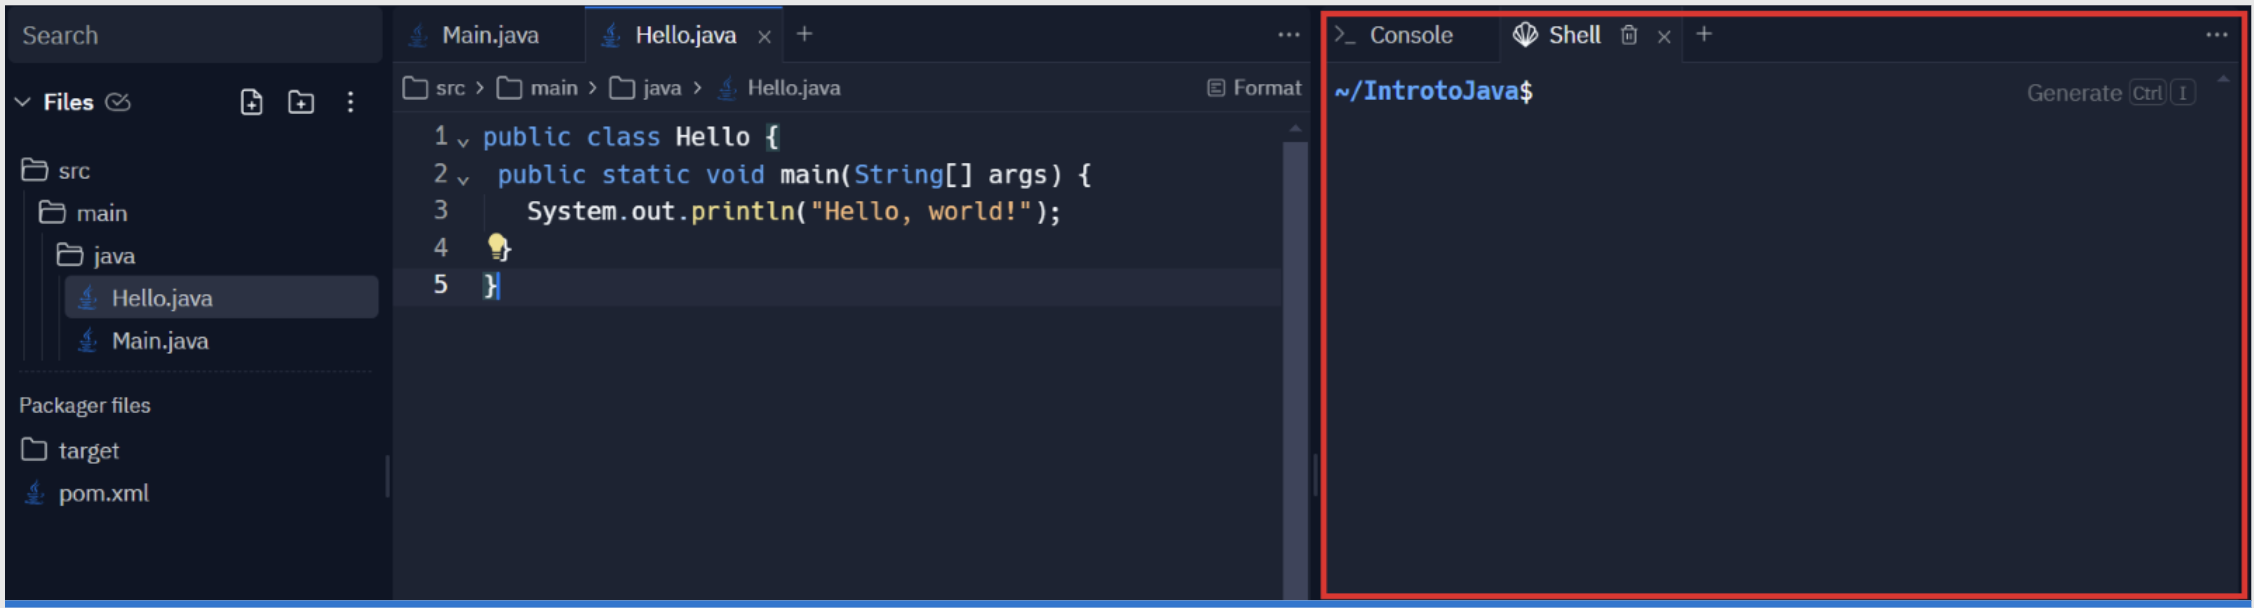Select the main folder in file tree
Viewport: 2254px width, 608px height.
[83, 213]
